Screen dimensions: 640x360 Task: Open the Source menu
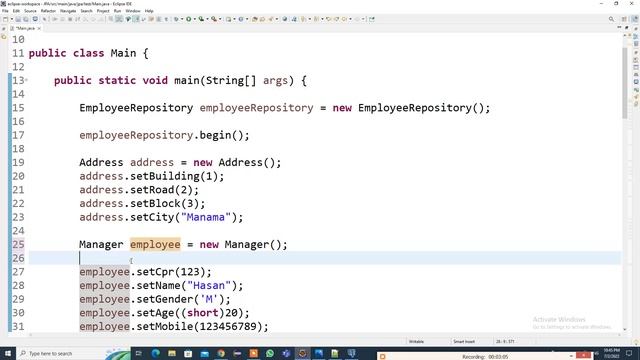pyautogui.click(x=30, y=11)
